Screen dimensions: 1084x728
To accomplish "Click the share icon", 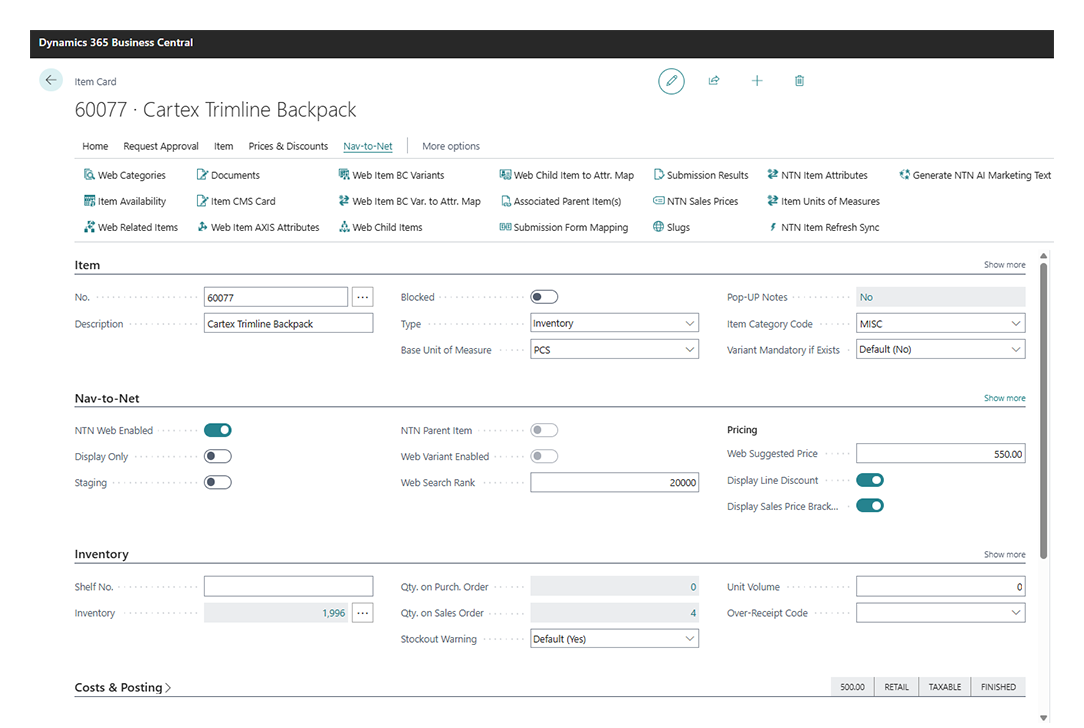I will 714,81.
